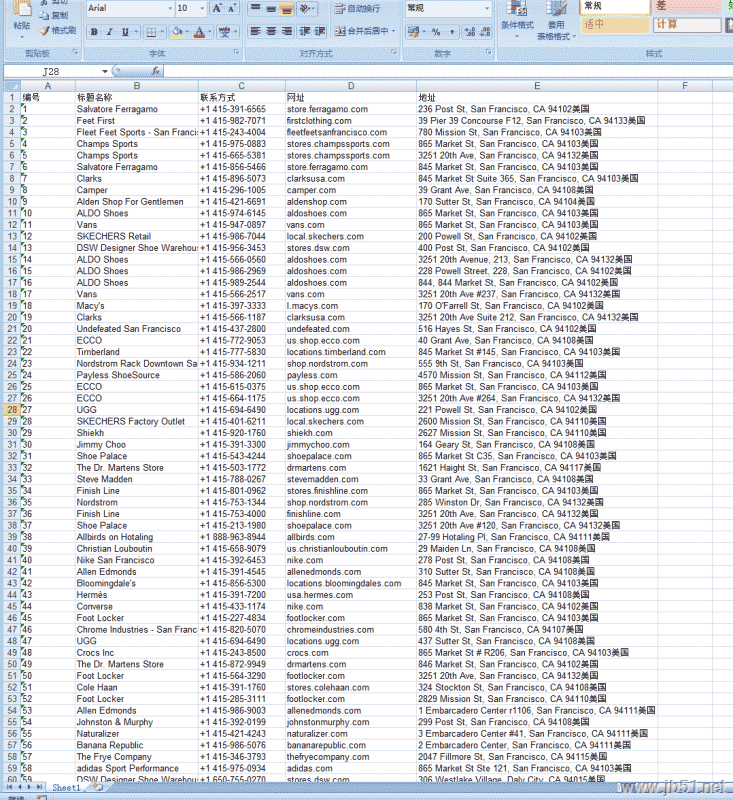The height and width of the screenshot is (800, 733).
Task: Apply font color red A
Action: tap(199, 32)
